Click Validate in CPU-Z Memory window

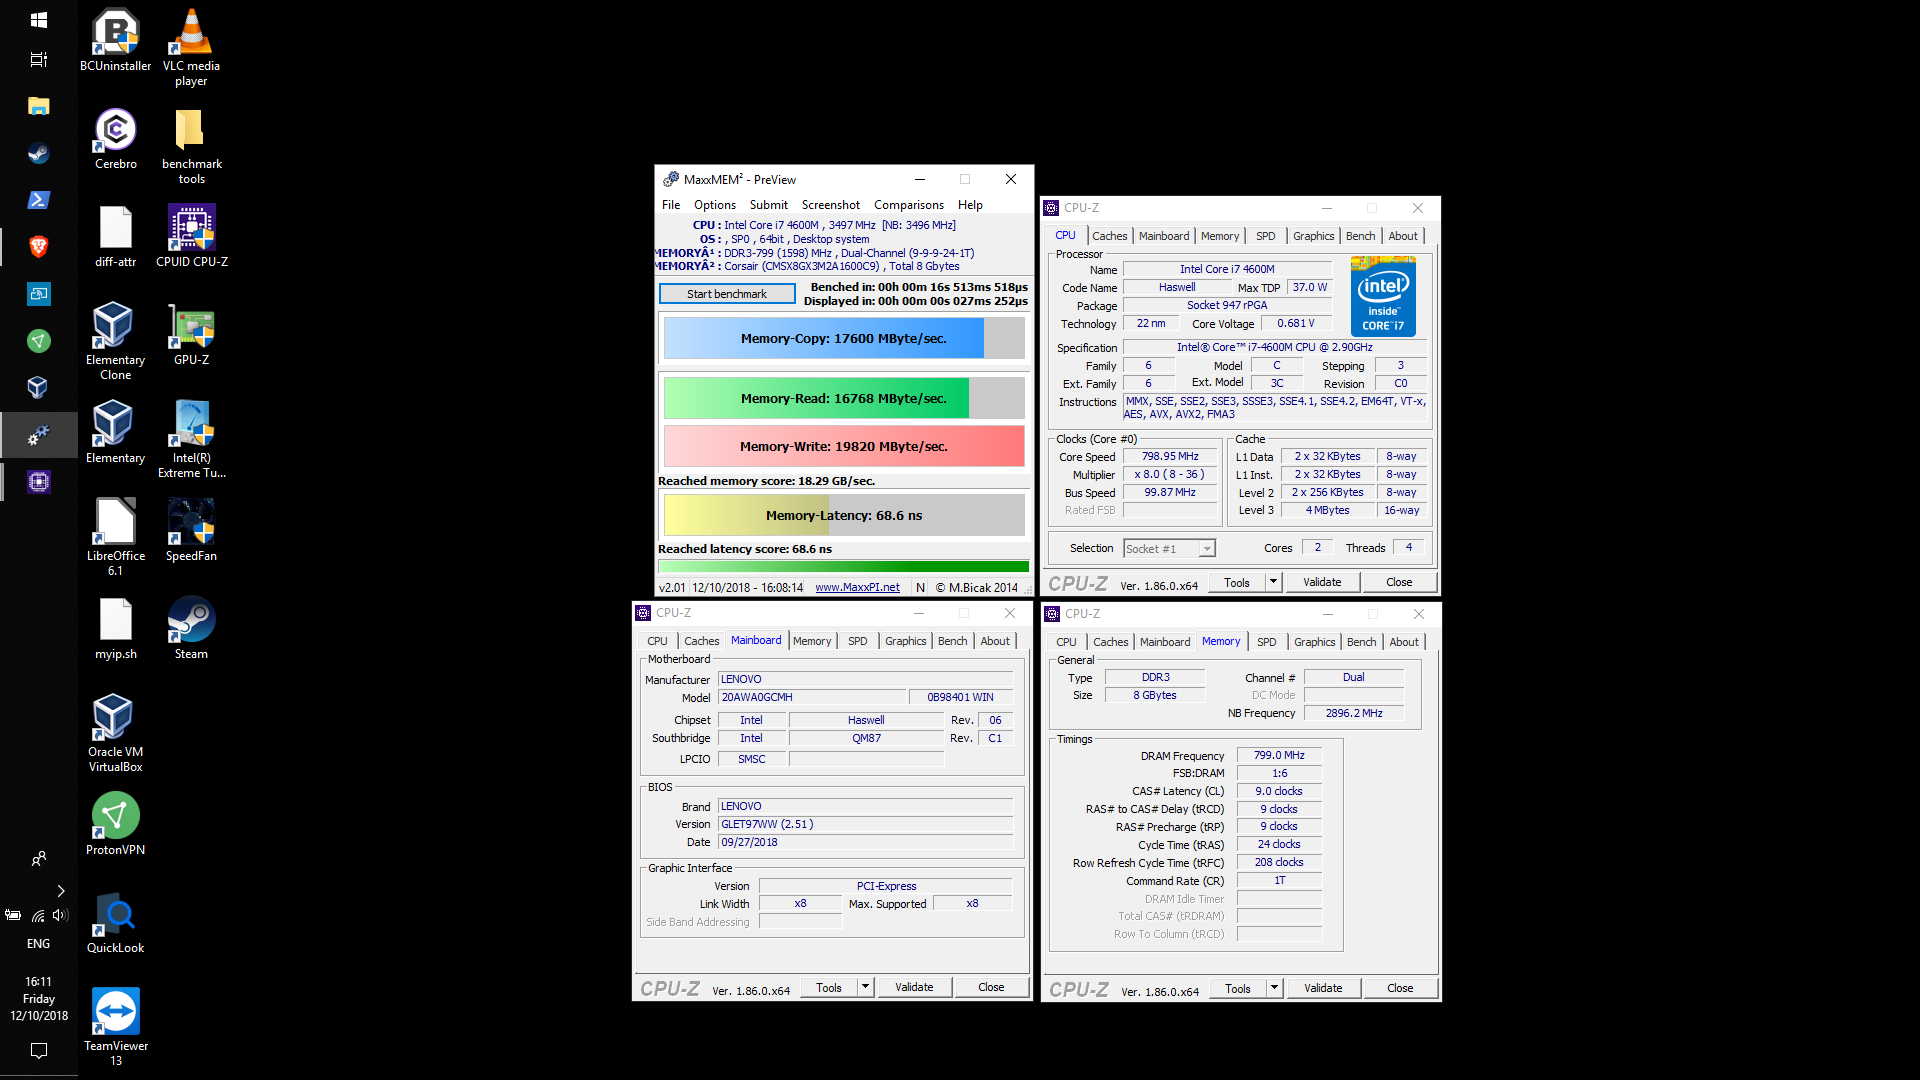click(1323, 988)
